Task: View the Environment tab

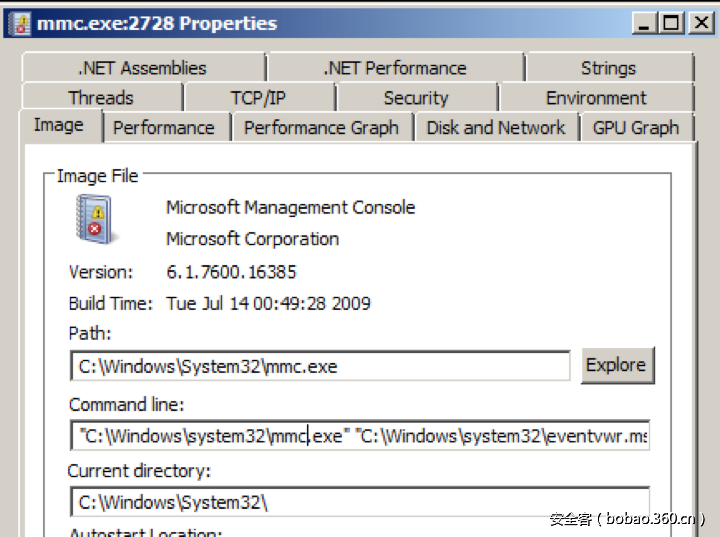Action: click(x=596, y=98)
